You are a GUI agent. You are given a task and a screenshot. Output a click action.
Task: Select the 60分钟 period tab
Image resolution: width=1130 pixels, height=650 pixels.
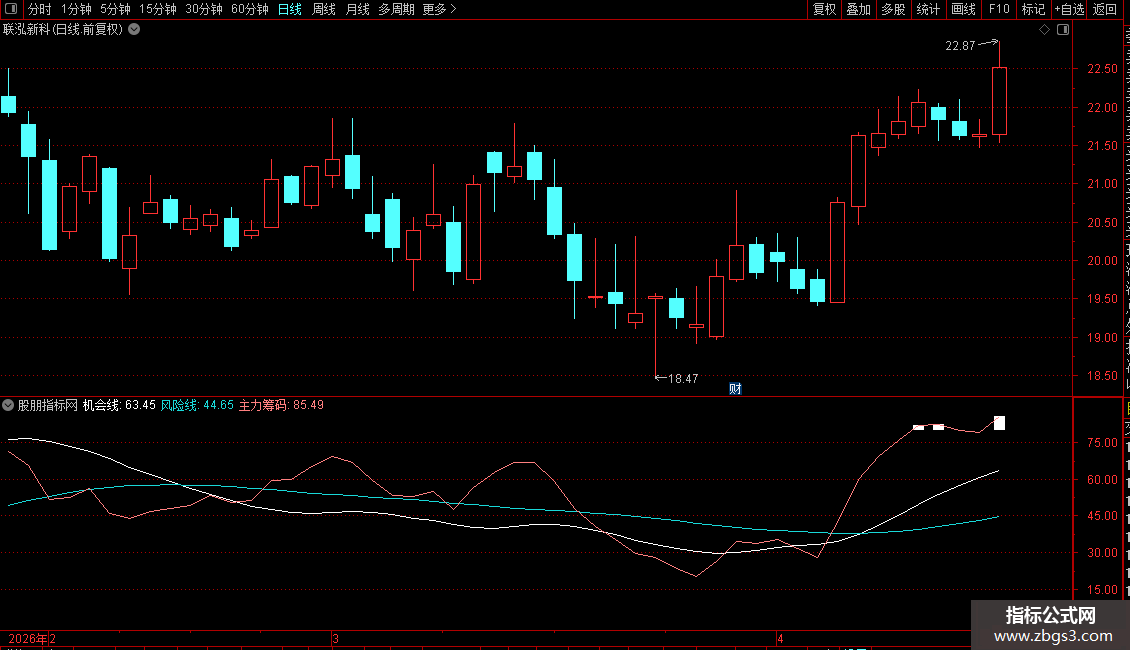250,9
